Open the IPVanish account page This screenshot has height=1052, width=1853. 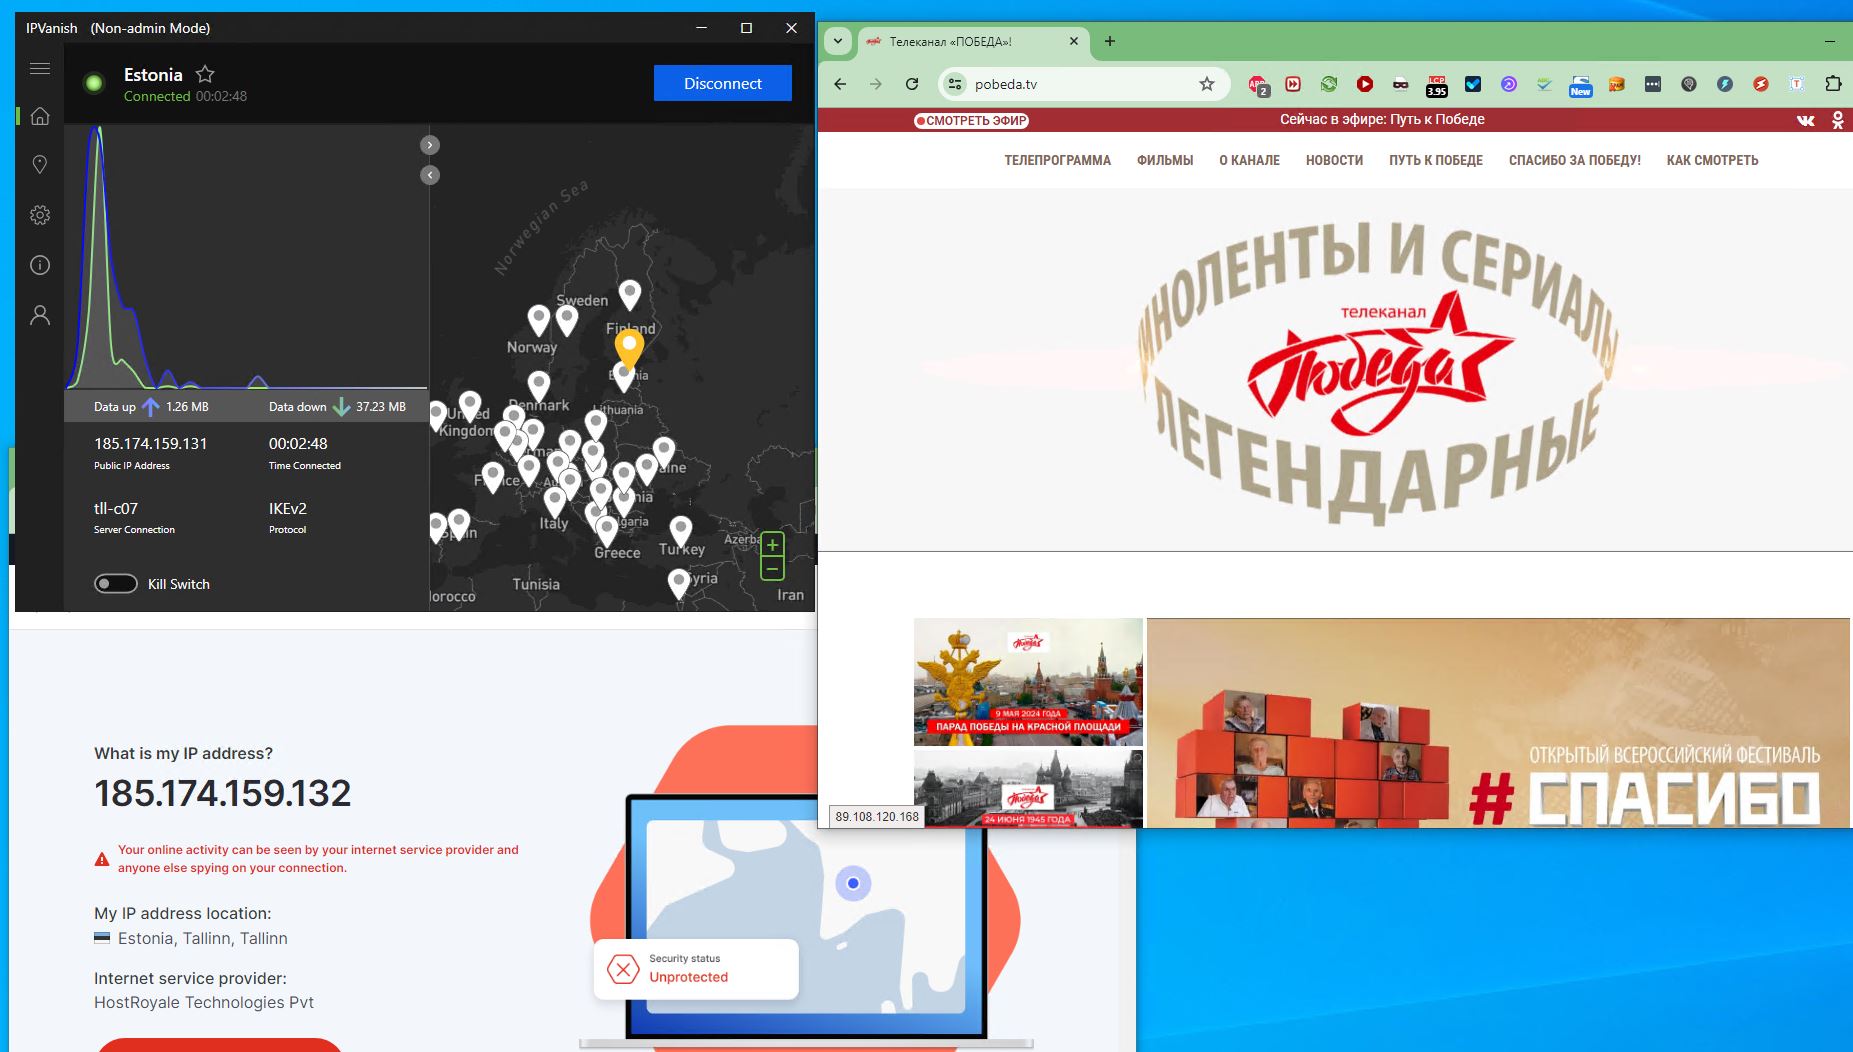point(40,315)
